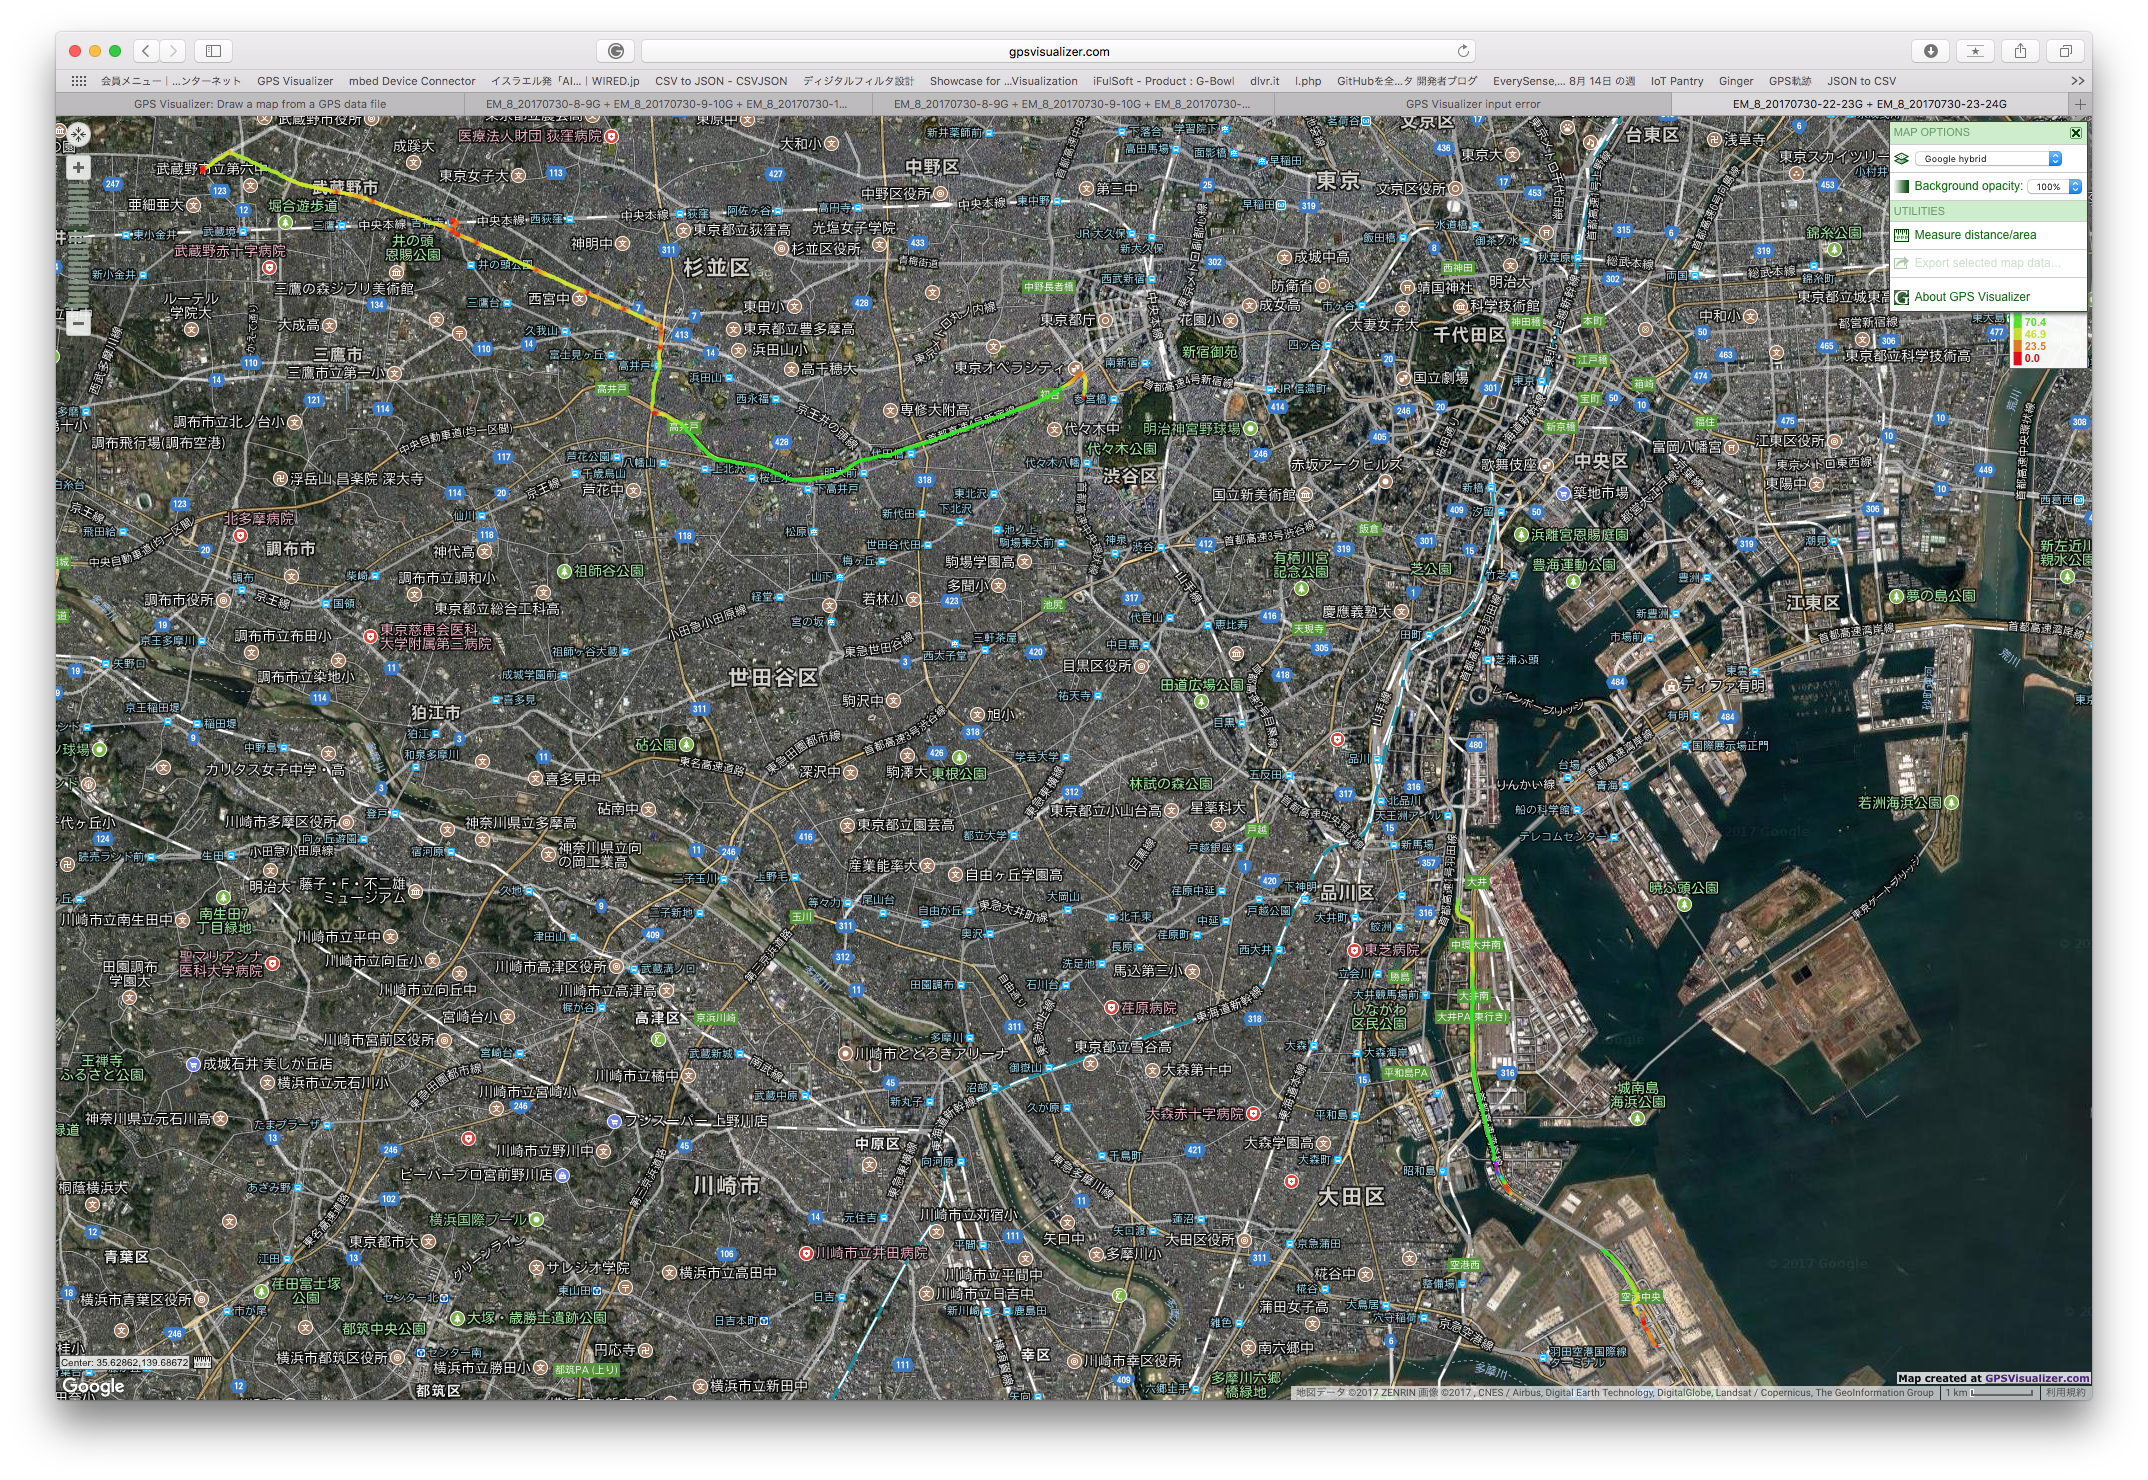Click the GPS Visualizer logo icon
2148x1480 pixels.
pyautogui.click(x=1901, y=297)
